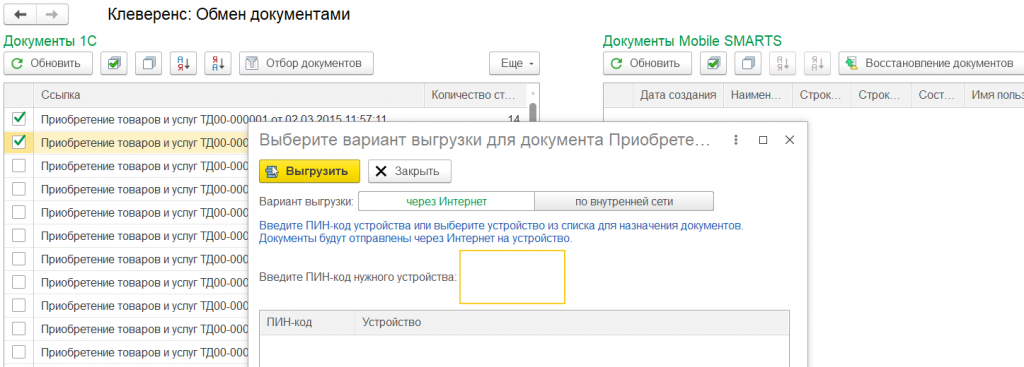Click the Закрыть button in the dialog
The width and height of the screenshot is (1024, 367).
pos(409,171)
